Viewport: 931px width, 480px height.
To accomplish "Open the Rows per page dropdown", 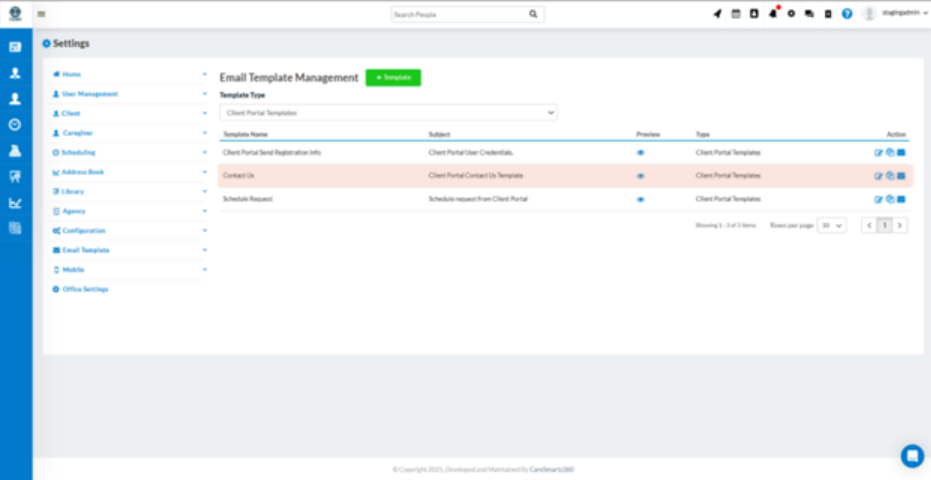I will (831, 225).
